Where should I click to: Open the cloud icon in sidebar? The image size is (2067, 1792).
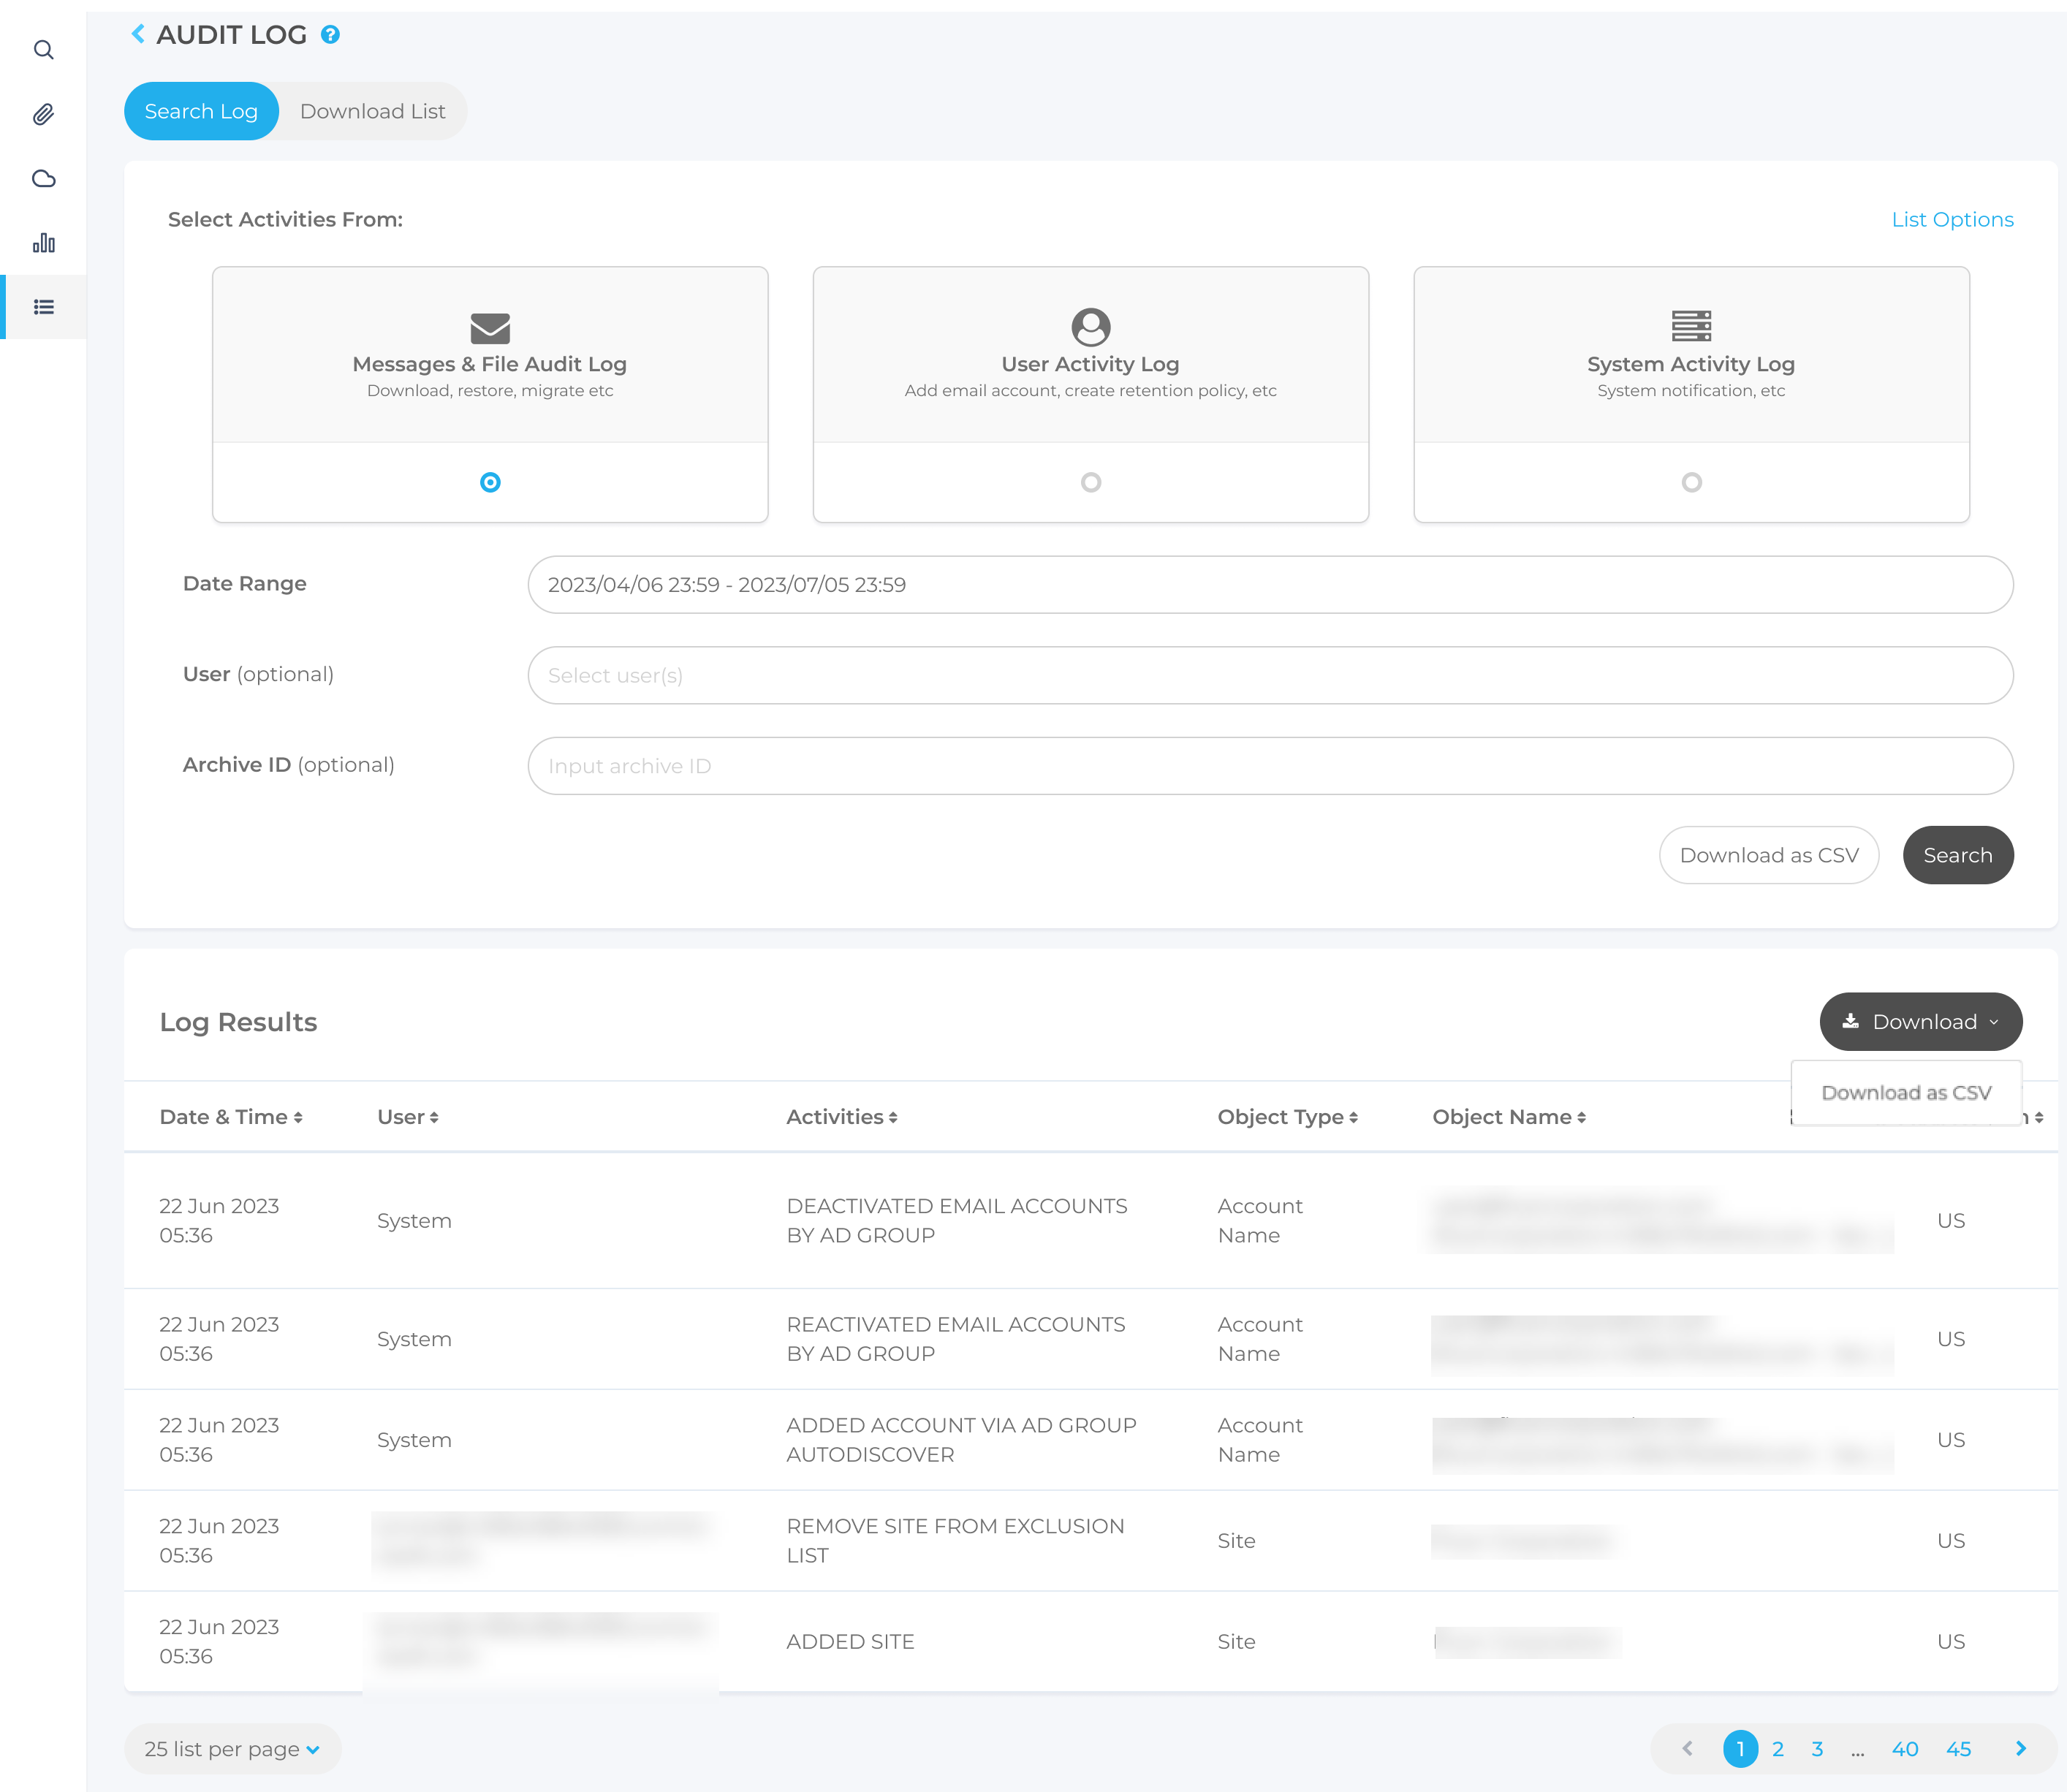tap(43, 179)
